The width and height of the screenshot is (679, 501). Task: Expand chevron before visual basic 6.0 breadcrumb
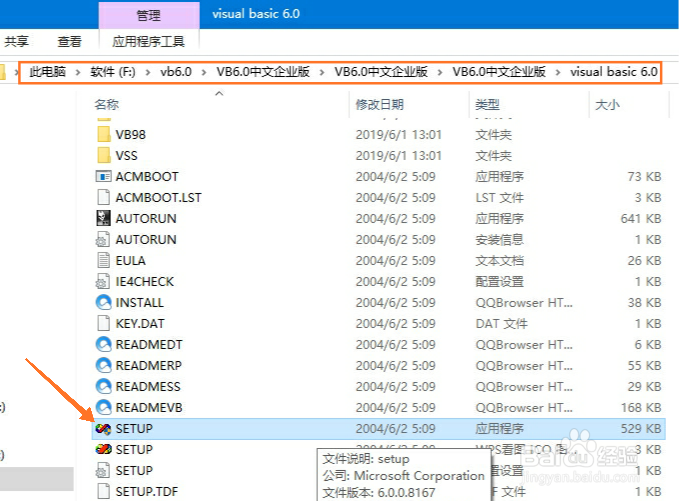[x=558, y=72]
